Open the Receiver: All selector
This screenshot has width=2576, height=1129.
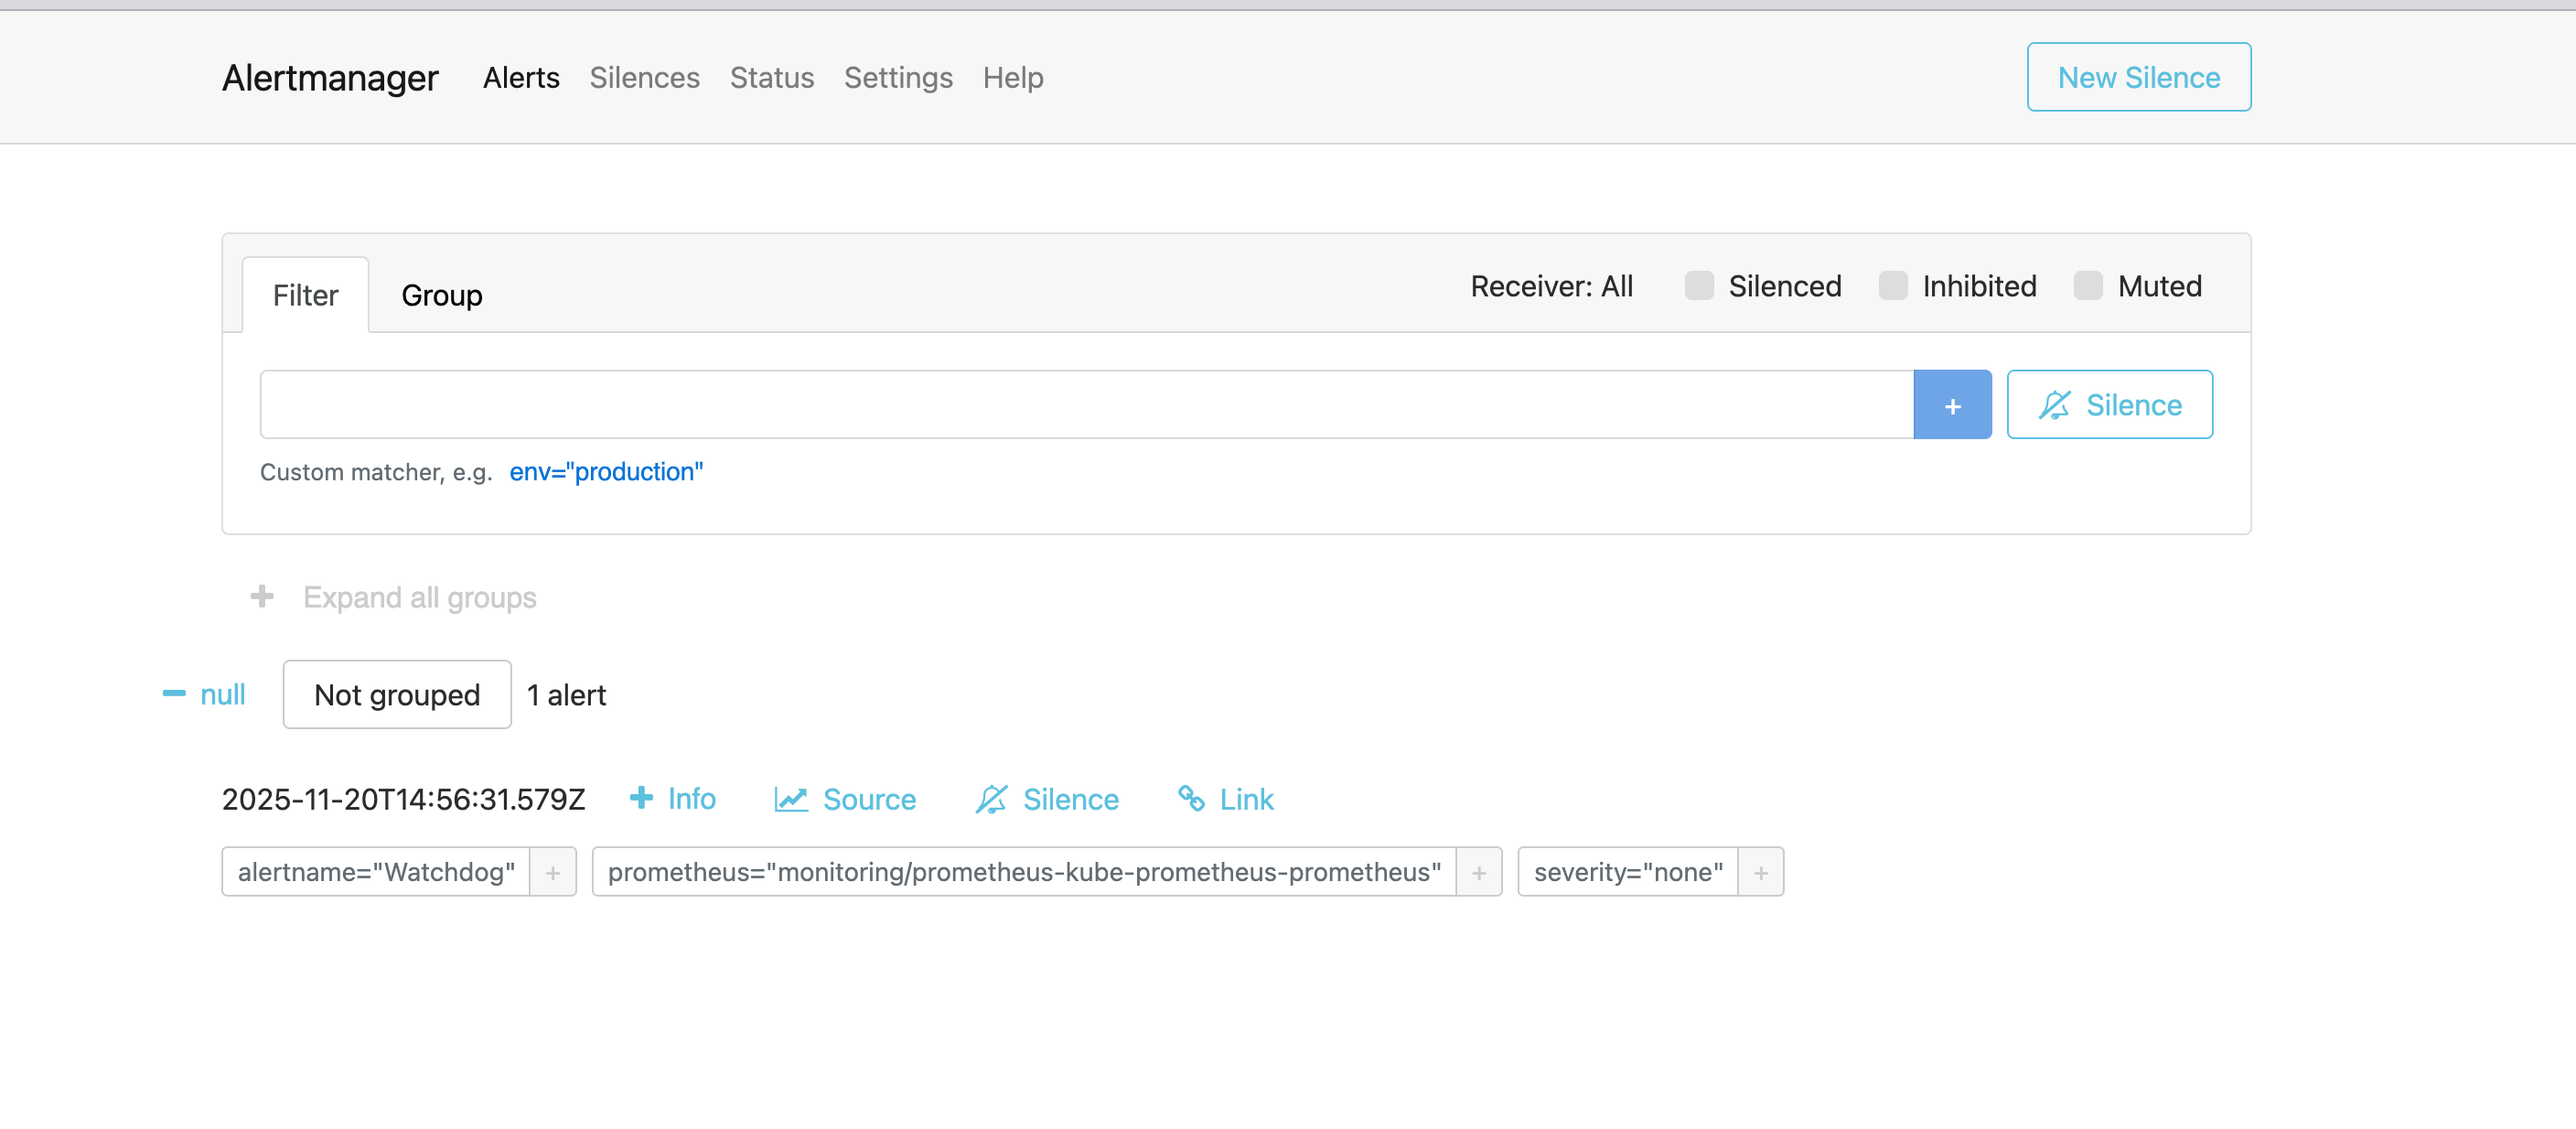pos(1551,286)
